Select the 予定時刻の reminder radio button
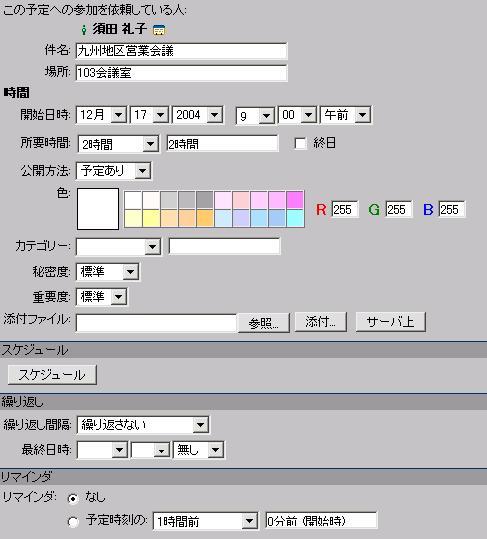The width and height of the screenshot is (487, 539). pos(73,522)
